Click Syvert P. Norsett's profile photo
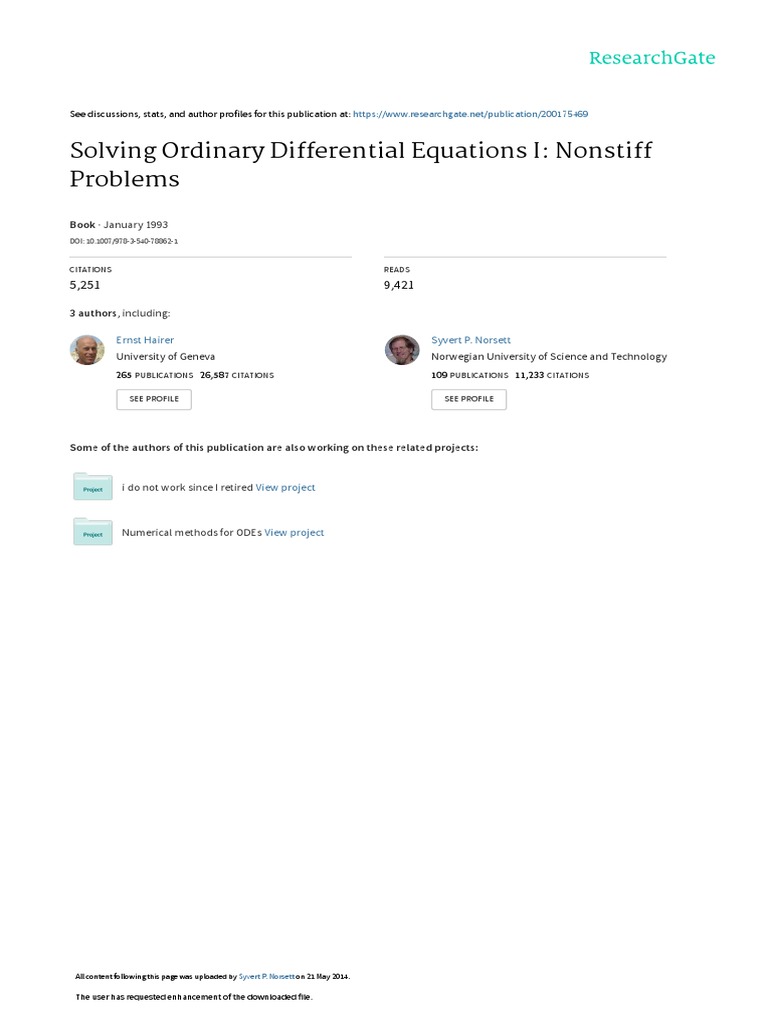 tap(402, 350)
